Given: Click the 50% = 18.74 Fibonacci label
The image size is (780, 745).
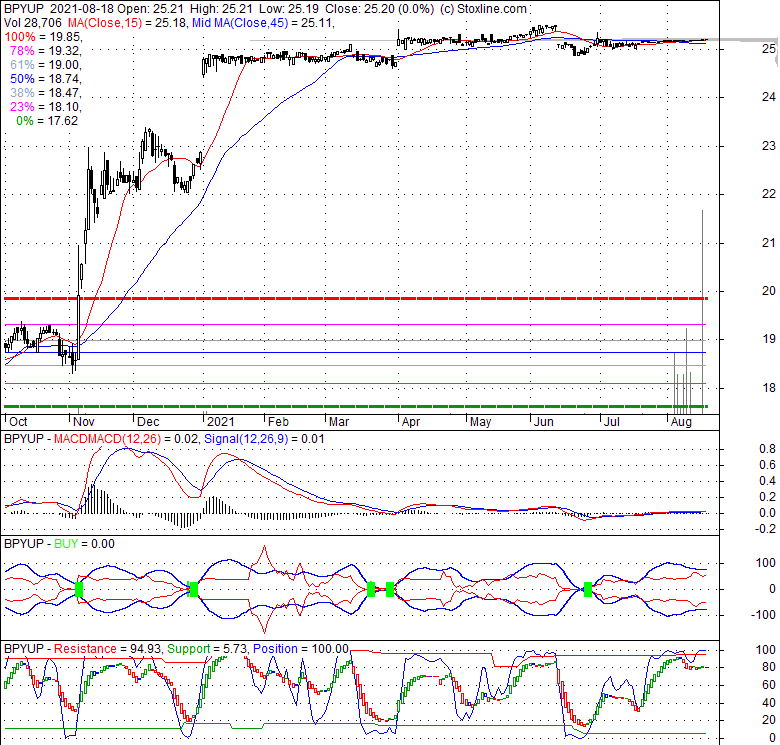Looking at the screenshot, I should (x=46, y=79).
